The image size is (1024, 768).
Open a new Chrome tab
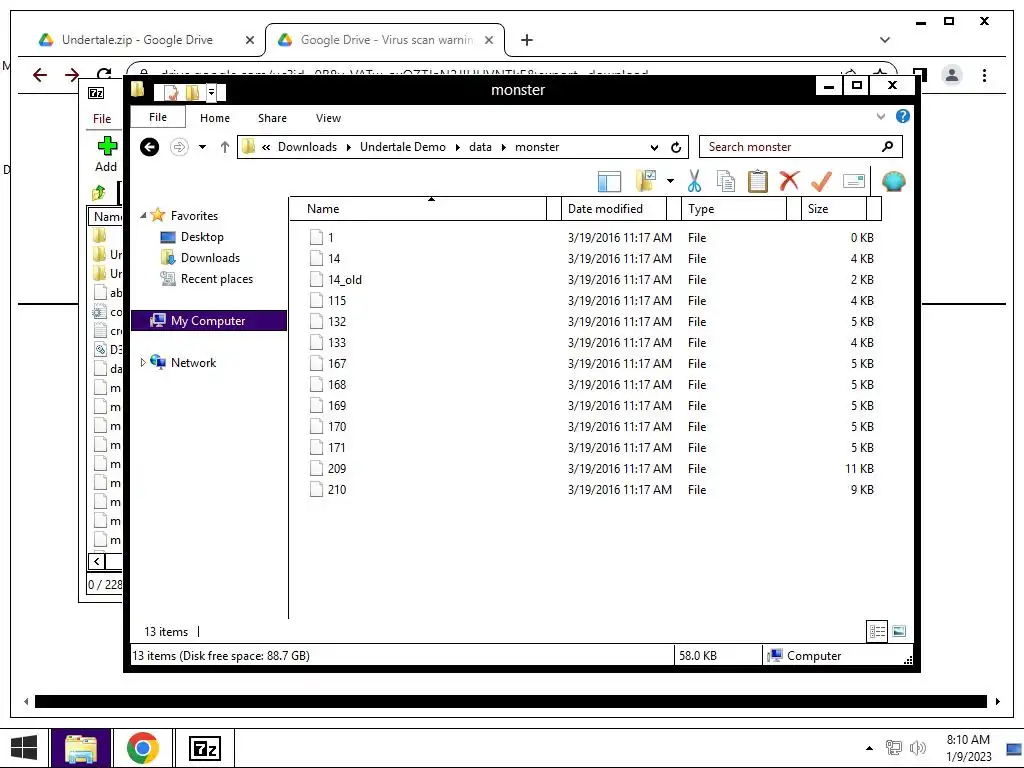[526, 40]
